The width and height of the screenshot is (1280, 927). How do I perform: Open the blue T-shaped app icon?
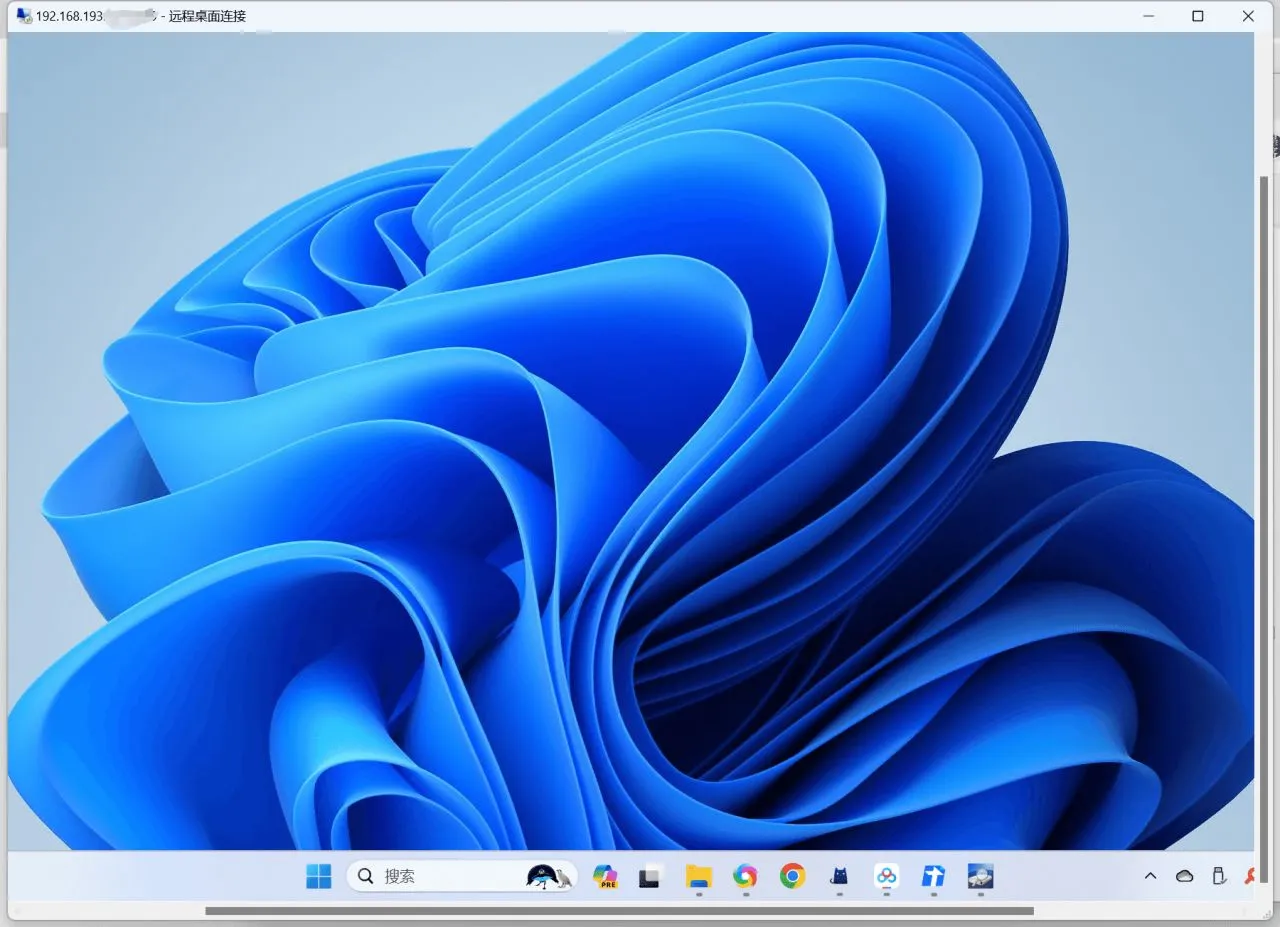coord(933,876)
